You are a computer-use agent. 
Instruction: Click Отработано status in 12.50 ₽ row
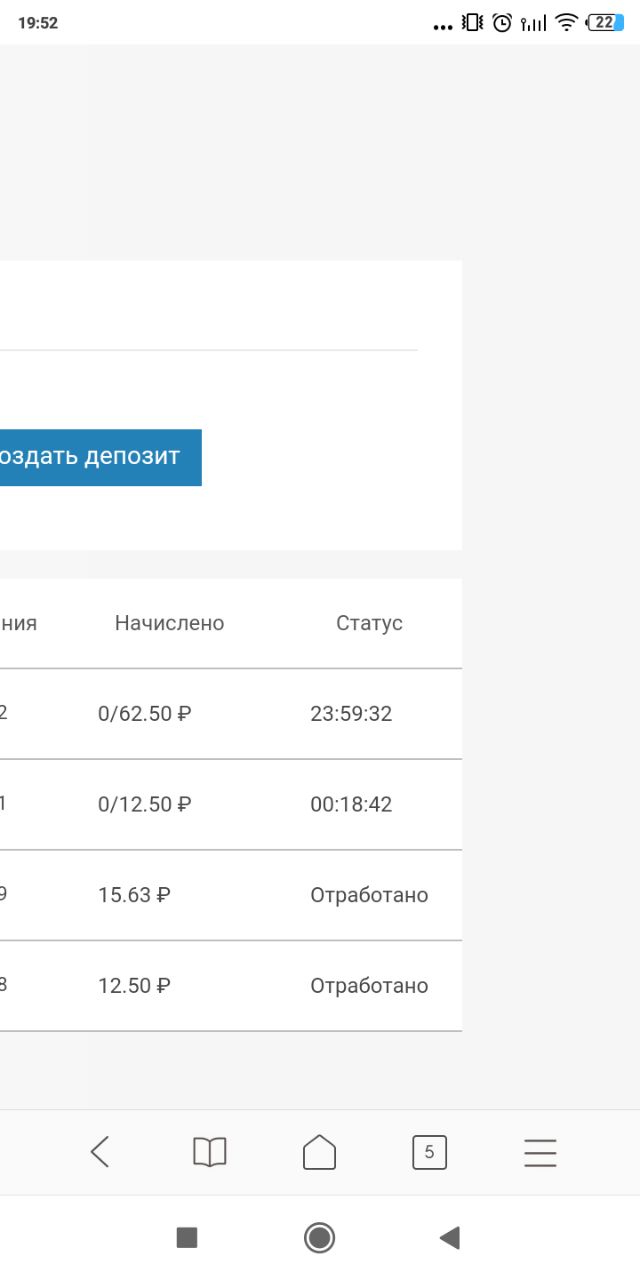369,985
